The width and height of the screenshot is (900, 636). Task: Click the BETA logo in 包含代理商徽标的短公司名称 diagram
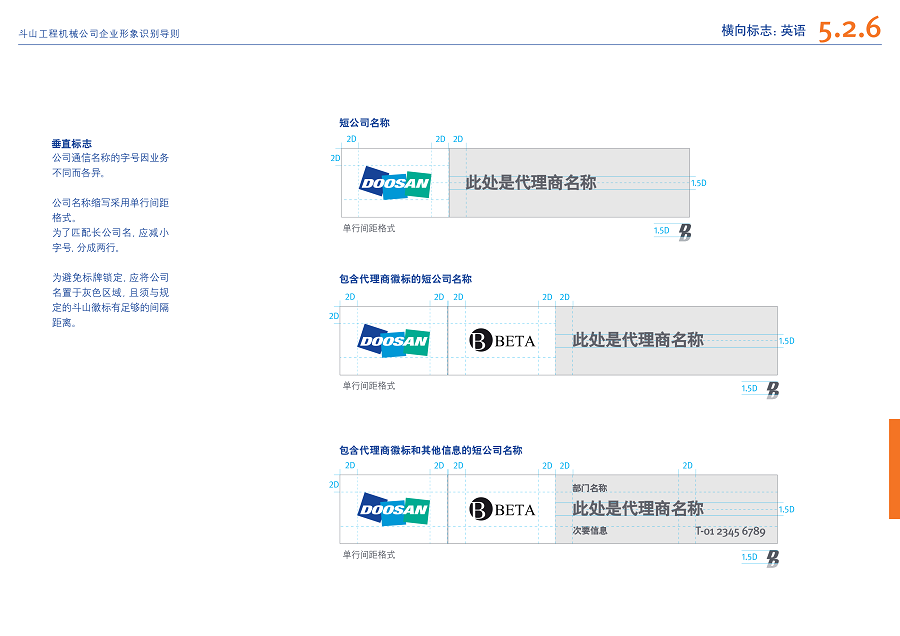[x=502, y=340]
